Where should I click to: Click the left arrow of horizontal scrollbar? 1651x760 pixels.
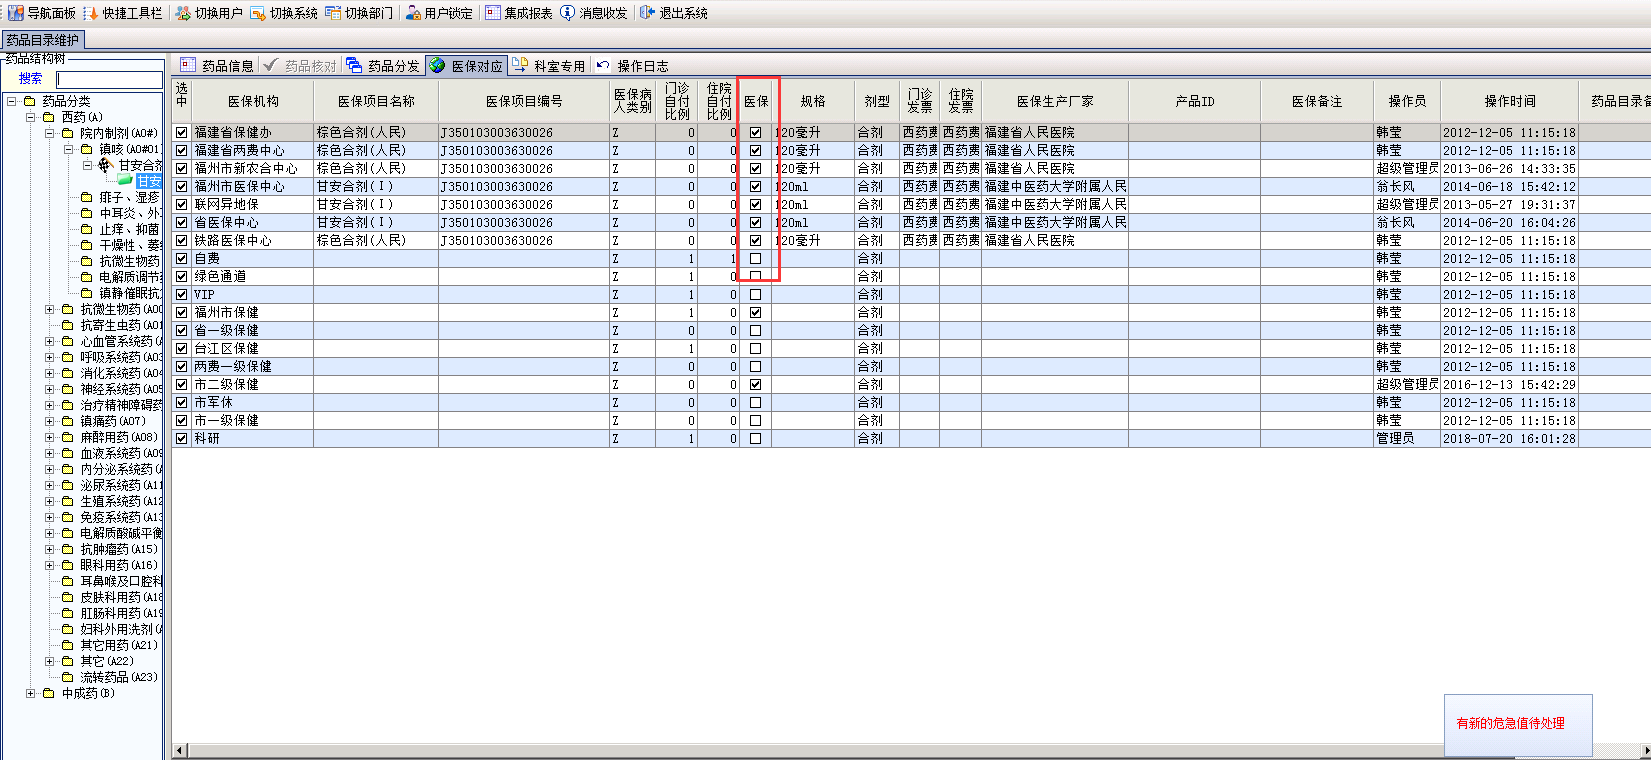[x=180, y=750]
